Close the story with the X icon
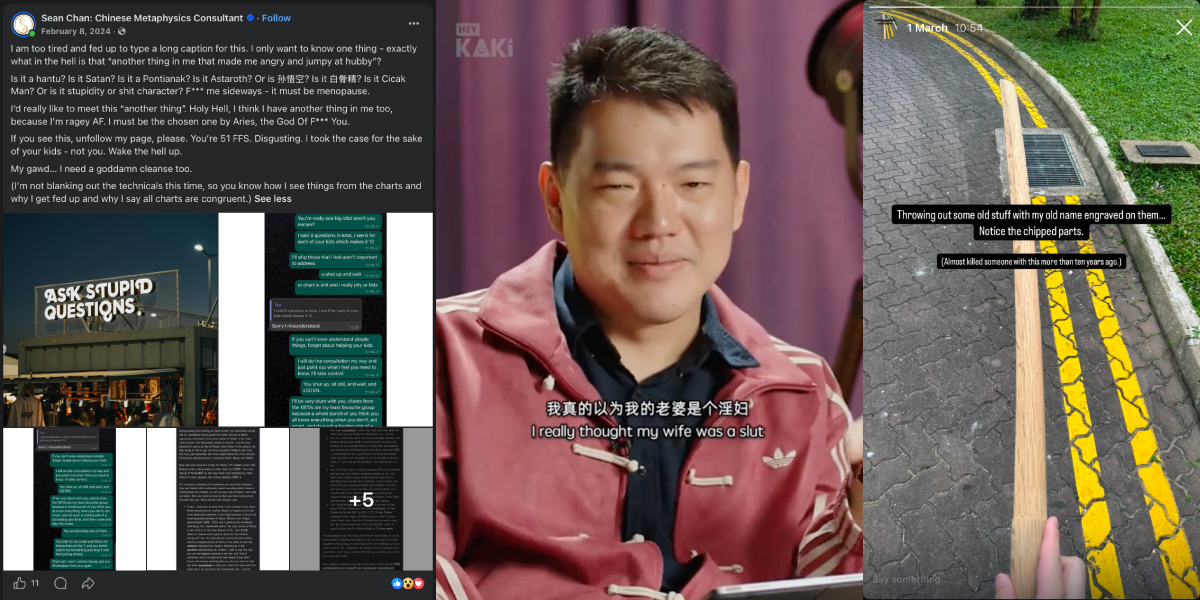This screenshot has width=1200, height=600. click(x=1184, y=27)
